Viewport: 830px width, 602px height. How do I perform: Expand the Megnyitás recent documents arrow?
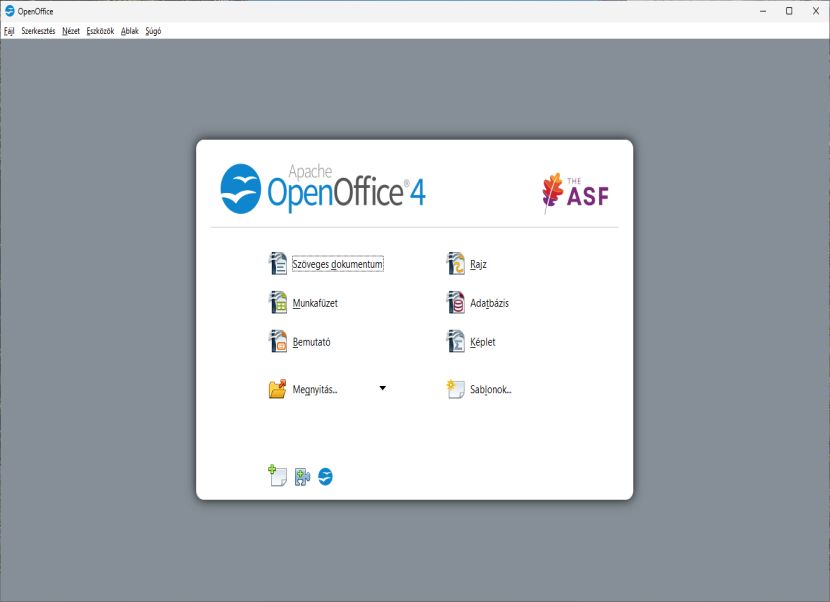click(383, 389)
